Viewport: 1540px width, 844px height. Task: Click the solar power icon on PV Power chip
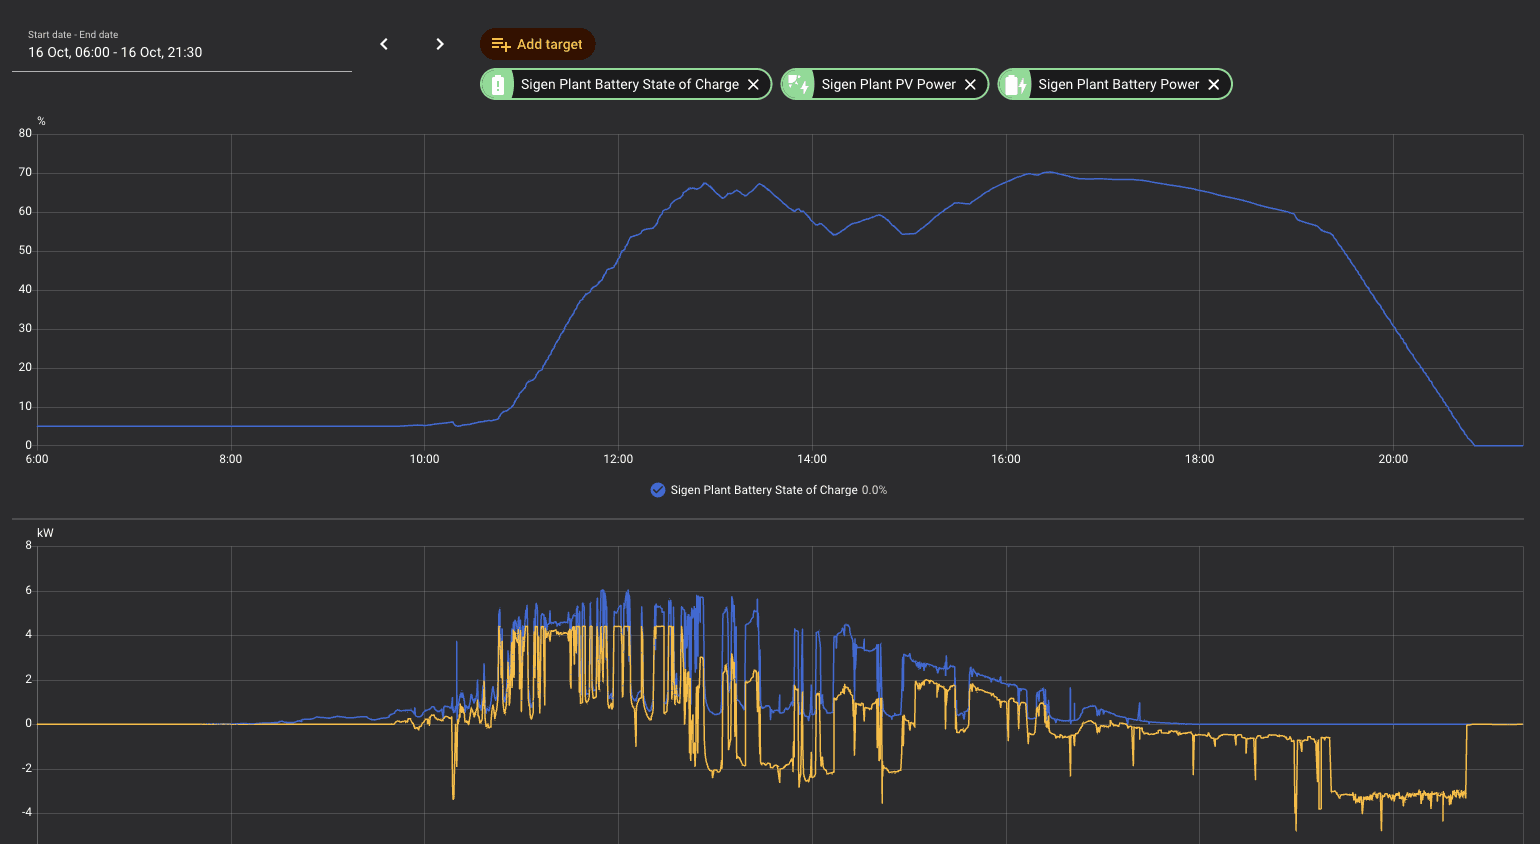coord(798,84)
